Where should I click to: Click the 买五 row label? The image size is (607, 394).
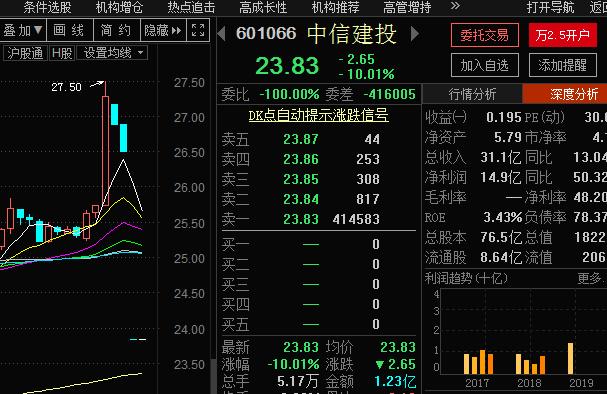(x=235, y=324)
